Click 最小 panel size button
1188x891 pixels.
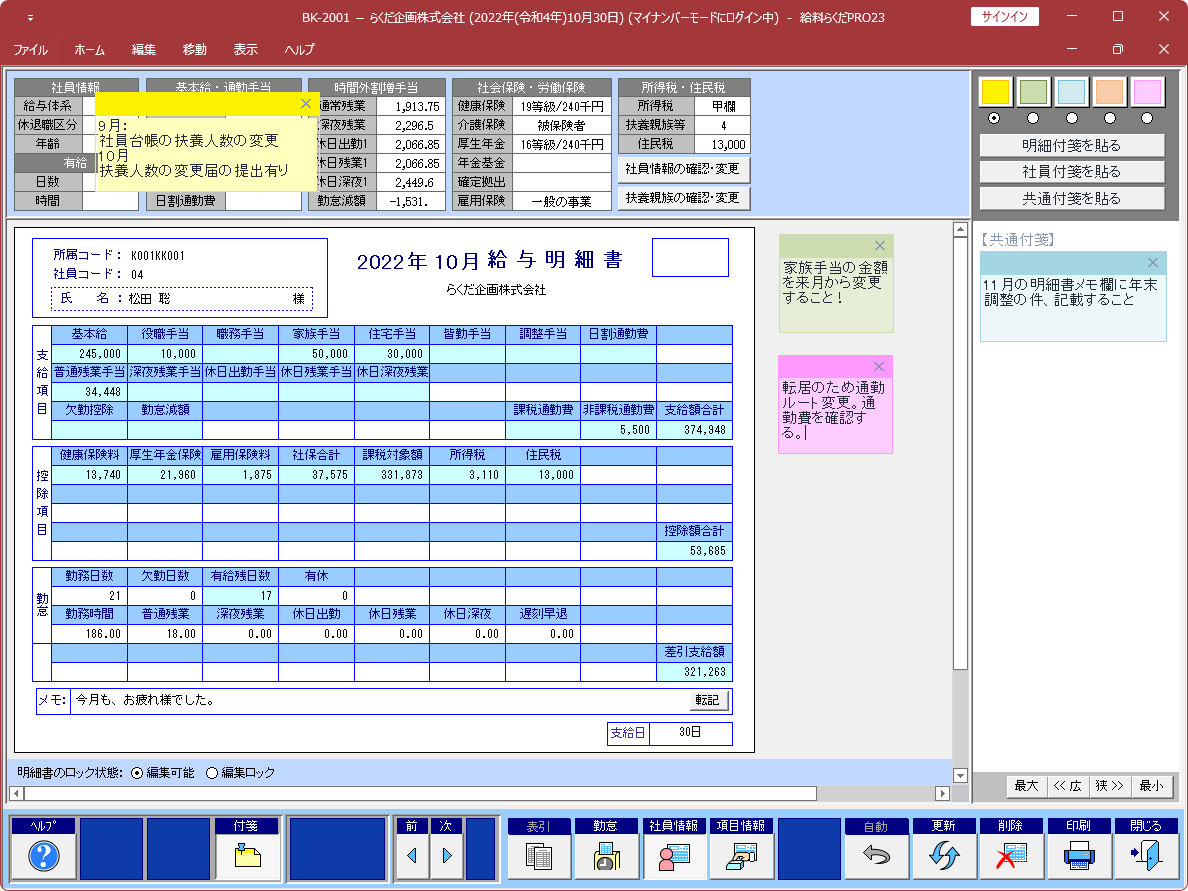(x=1151, y=786)
